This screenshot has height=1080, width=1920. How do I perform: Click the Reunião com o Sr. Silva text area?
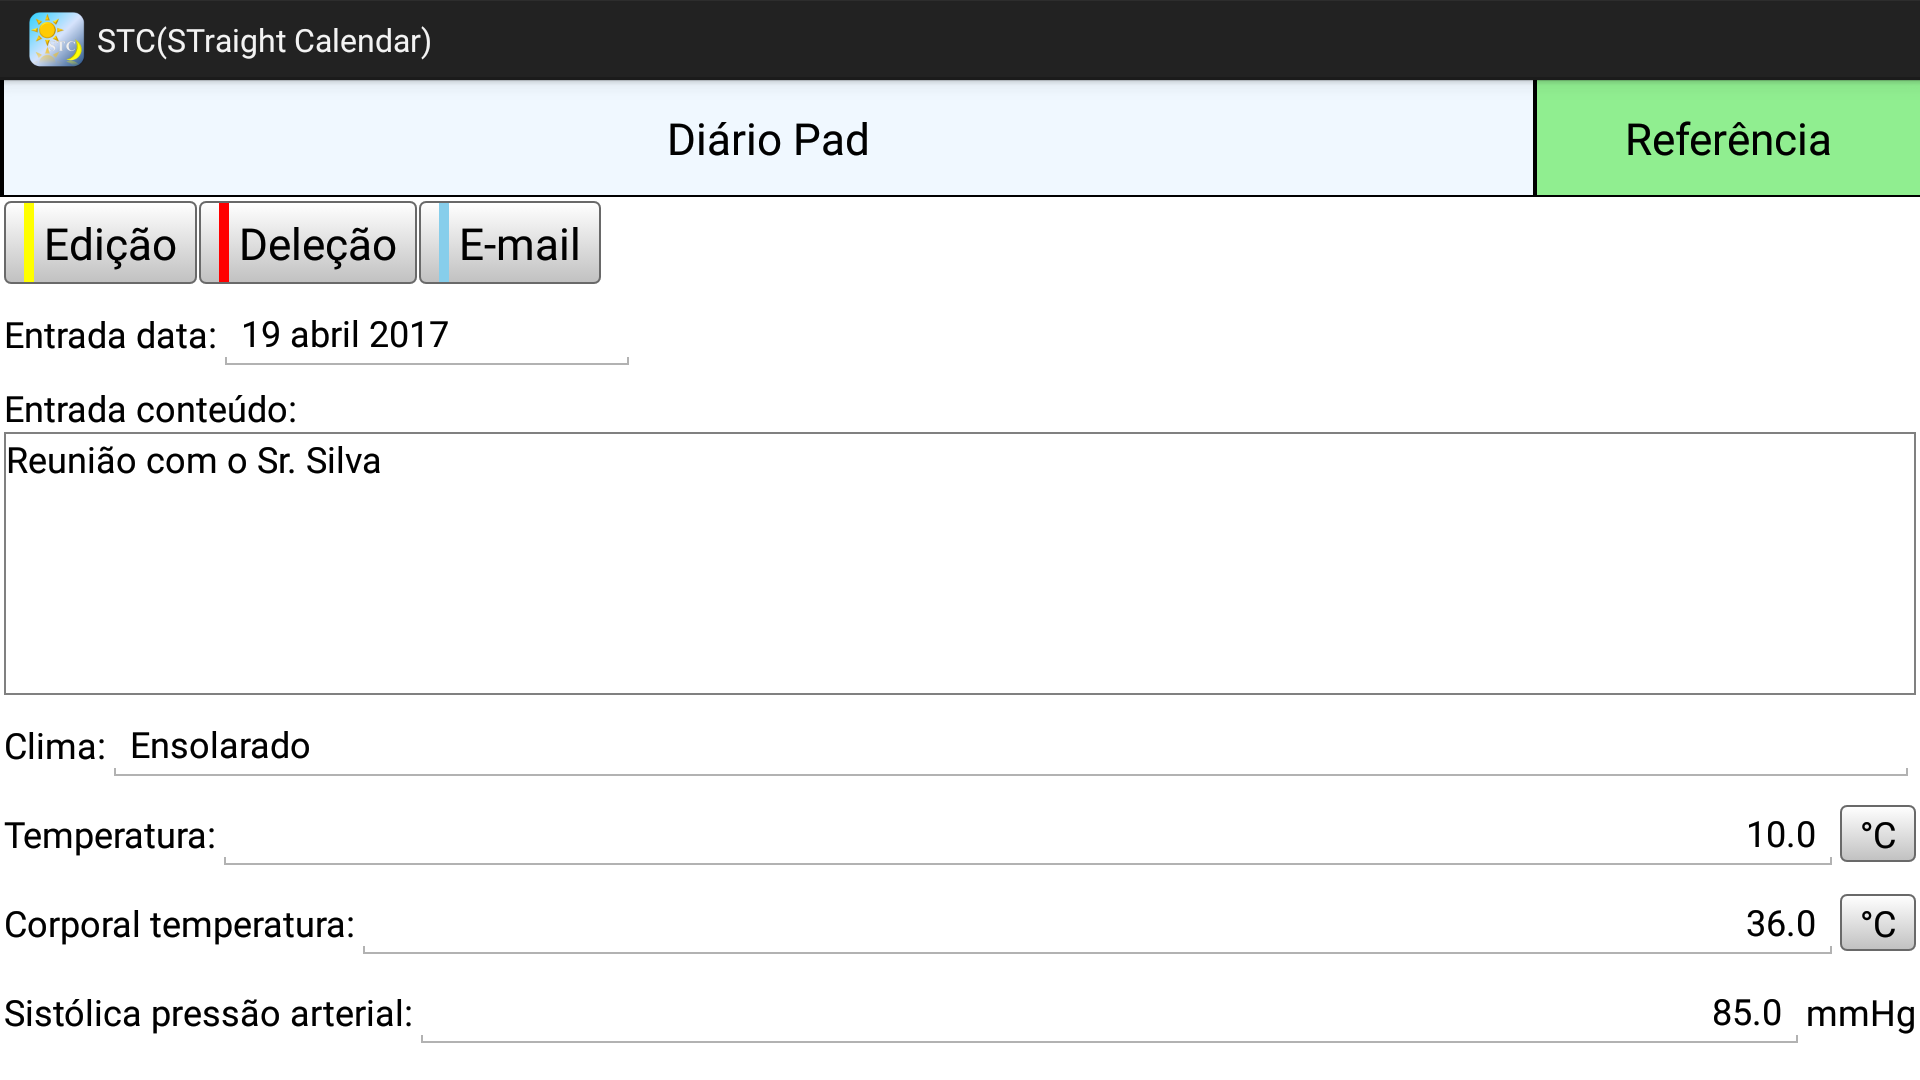tap(959, 563)
